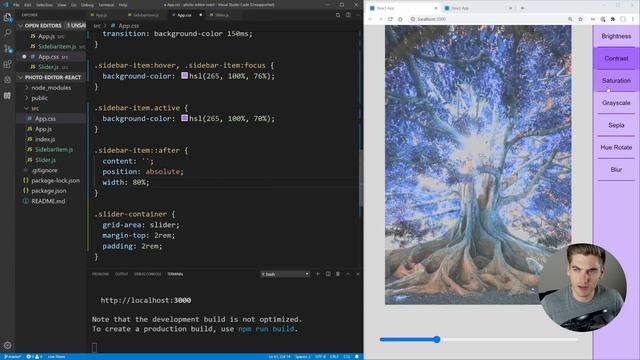Open the View menu
Viewport: 640px width, 360px height.
tap(62, 5)
